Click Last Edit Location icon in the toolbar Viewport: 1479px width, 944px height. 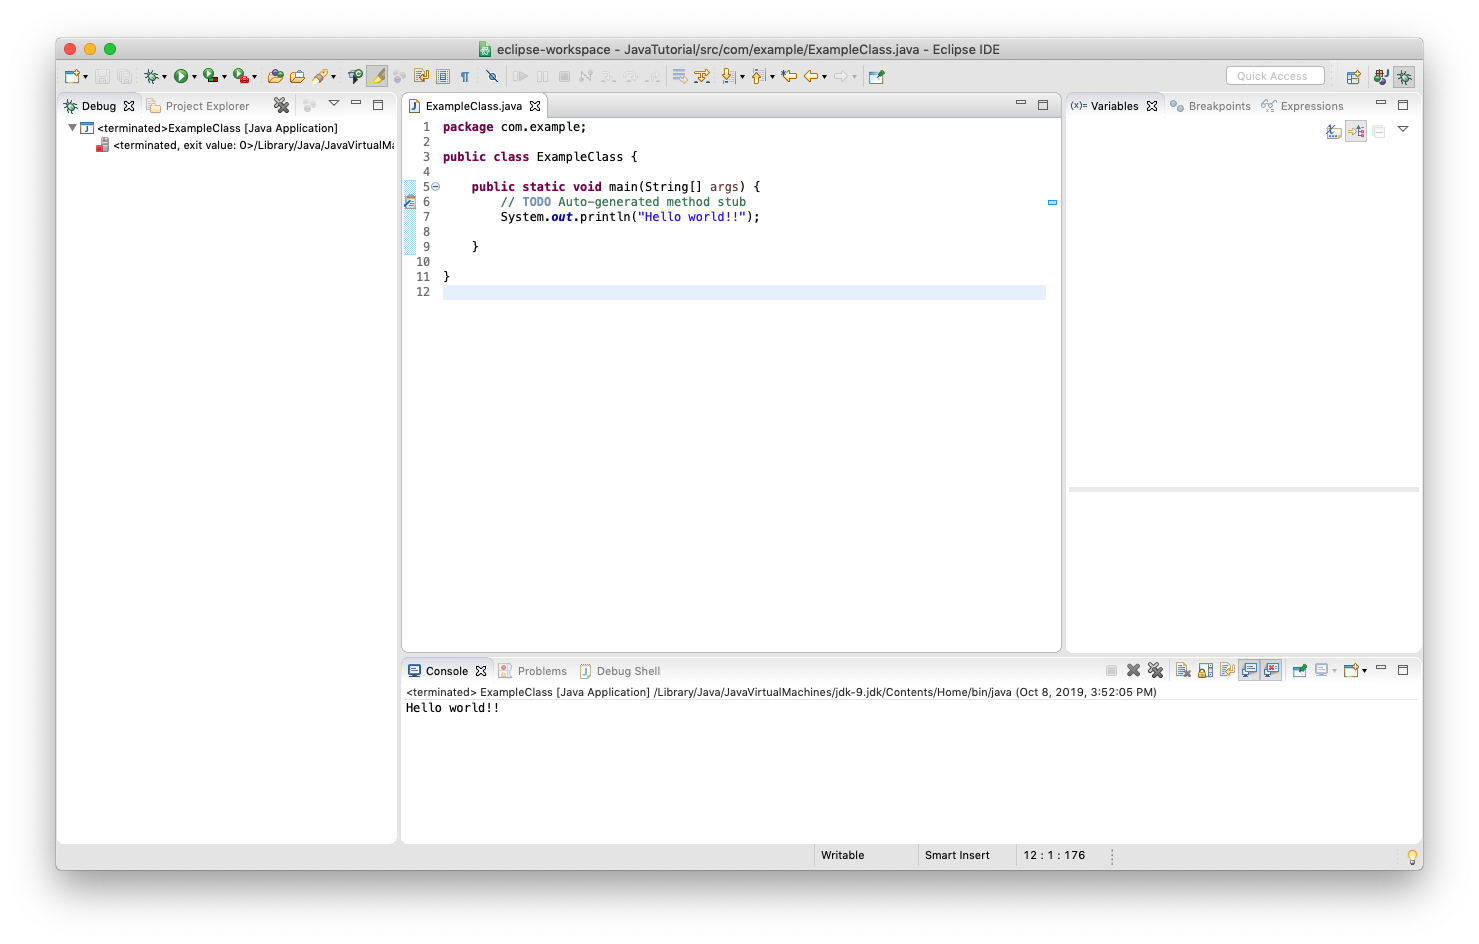[x=789, y=76]
